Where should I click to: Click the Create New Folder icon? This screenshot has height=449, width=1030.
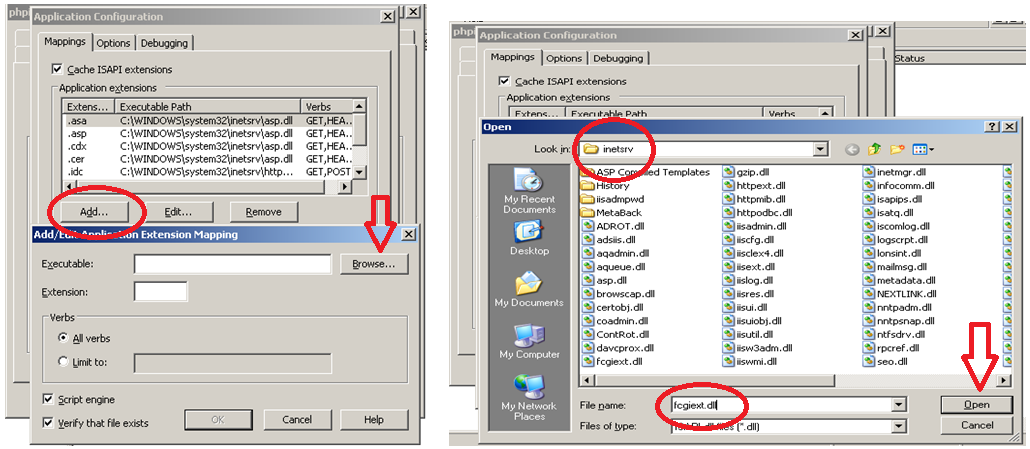(898, 149)
